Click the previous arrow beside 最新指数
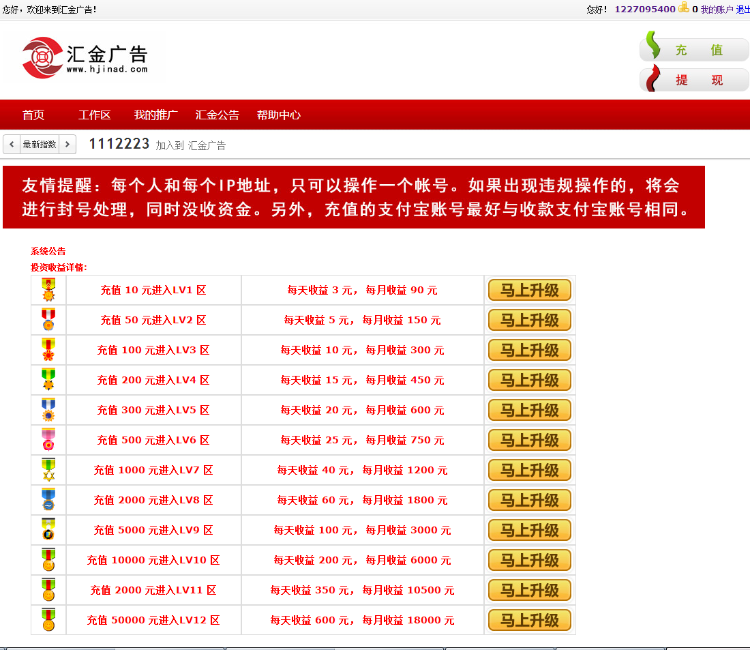Screen dimensions: 750x650 click(11, 144)
